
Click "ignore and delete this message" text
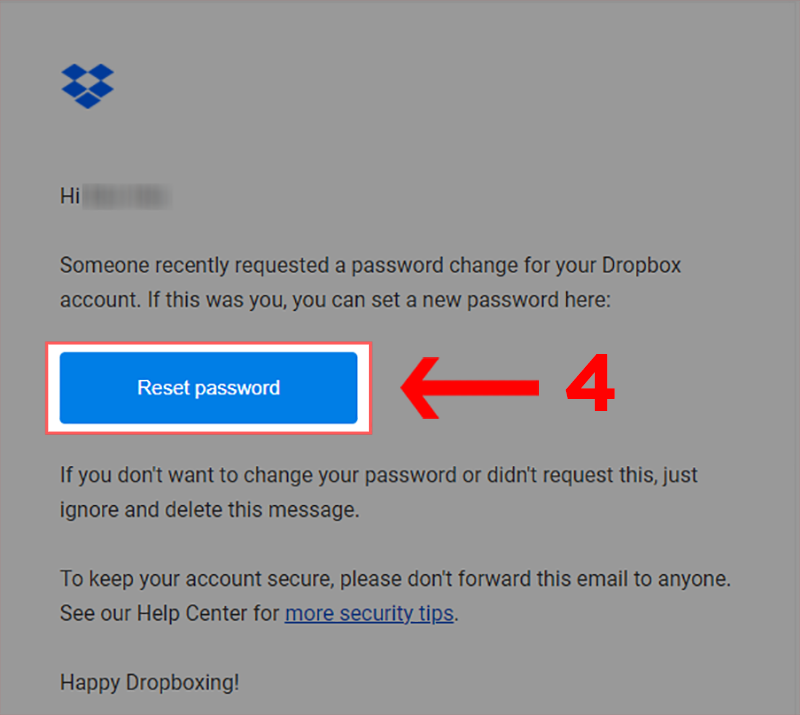(208, 510)
